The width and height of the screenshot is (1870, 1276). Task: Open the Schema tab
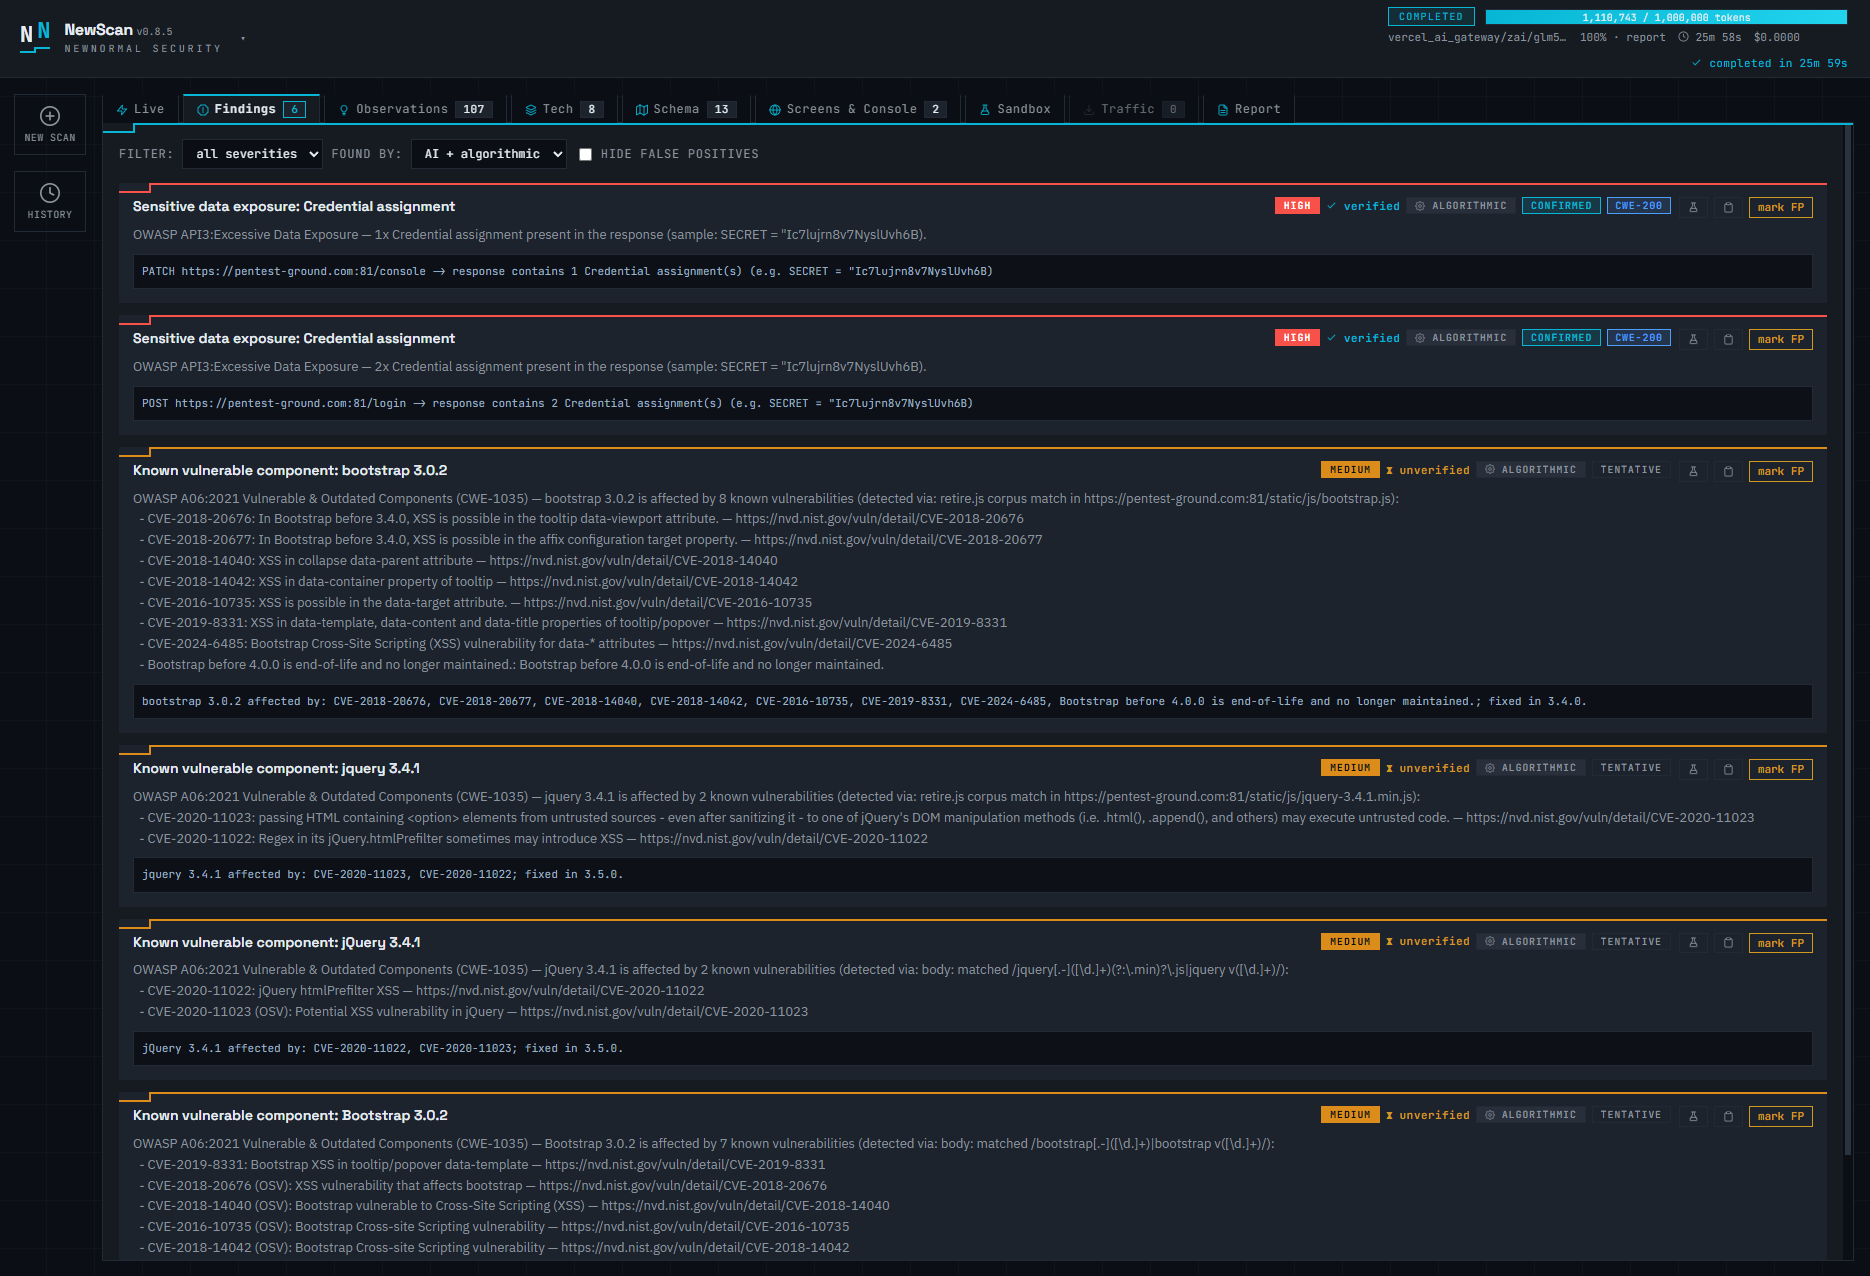coord(686,109)
